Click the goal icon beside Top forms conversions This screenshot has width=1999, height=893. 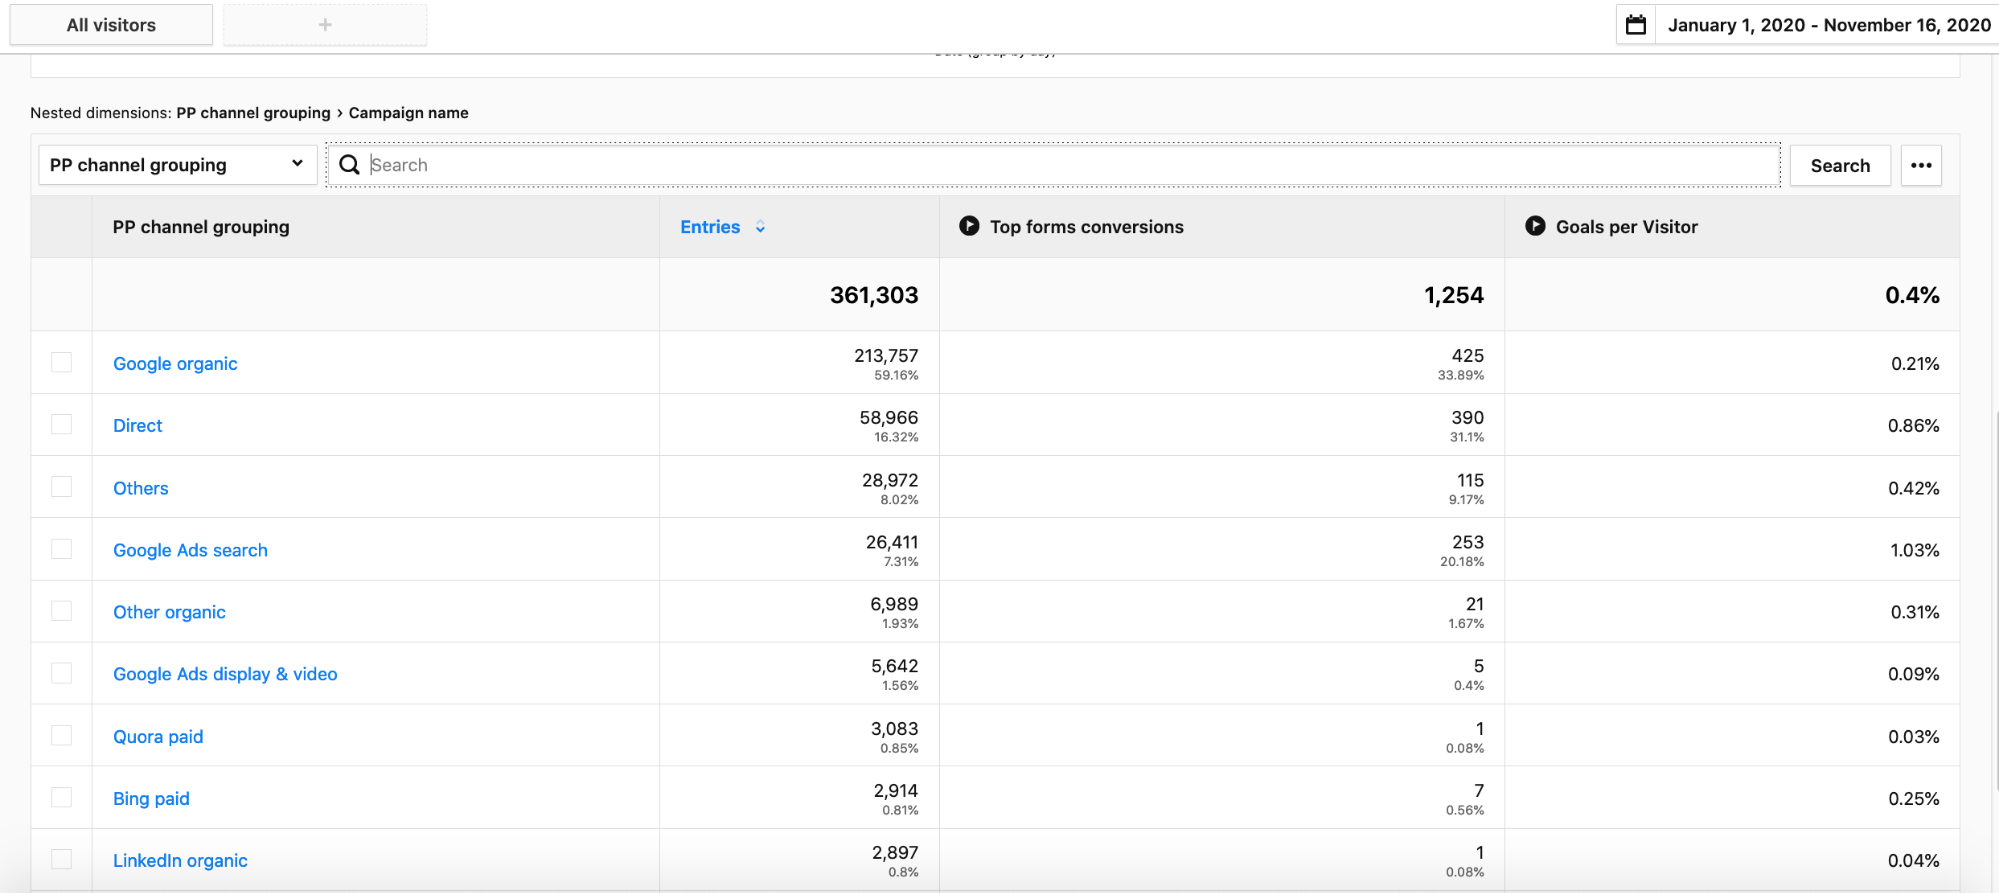[968, 226]
